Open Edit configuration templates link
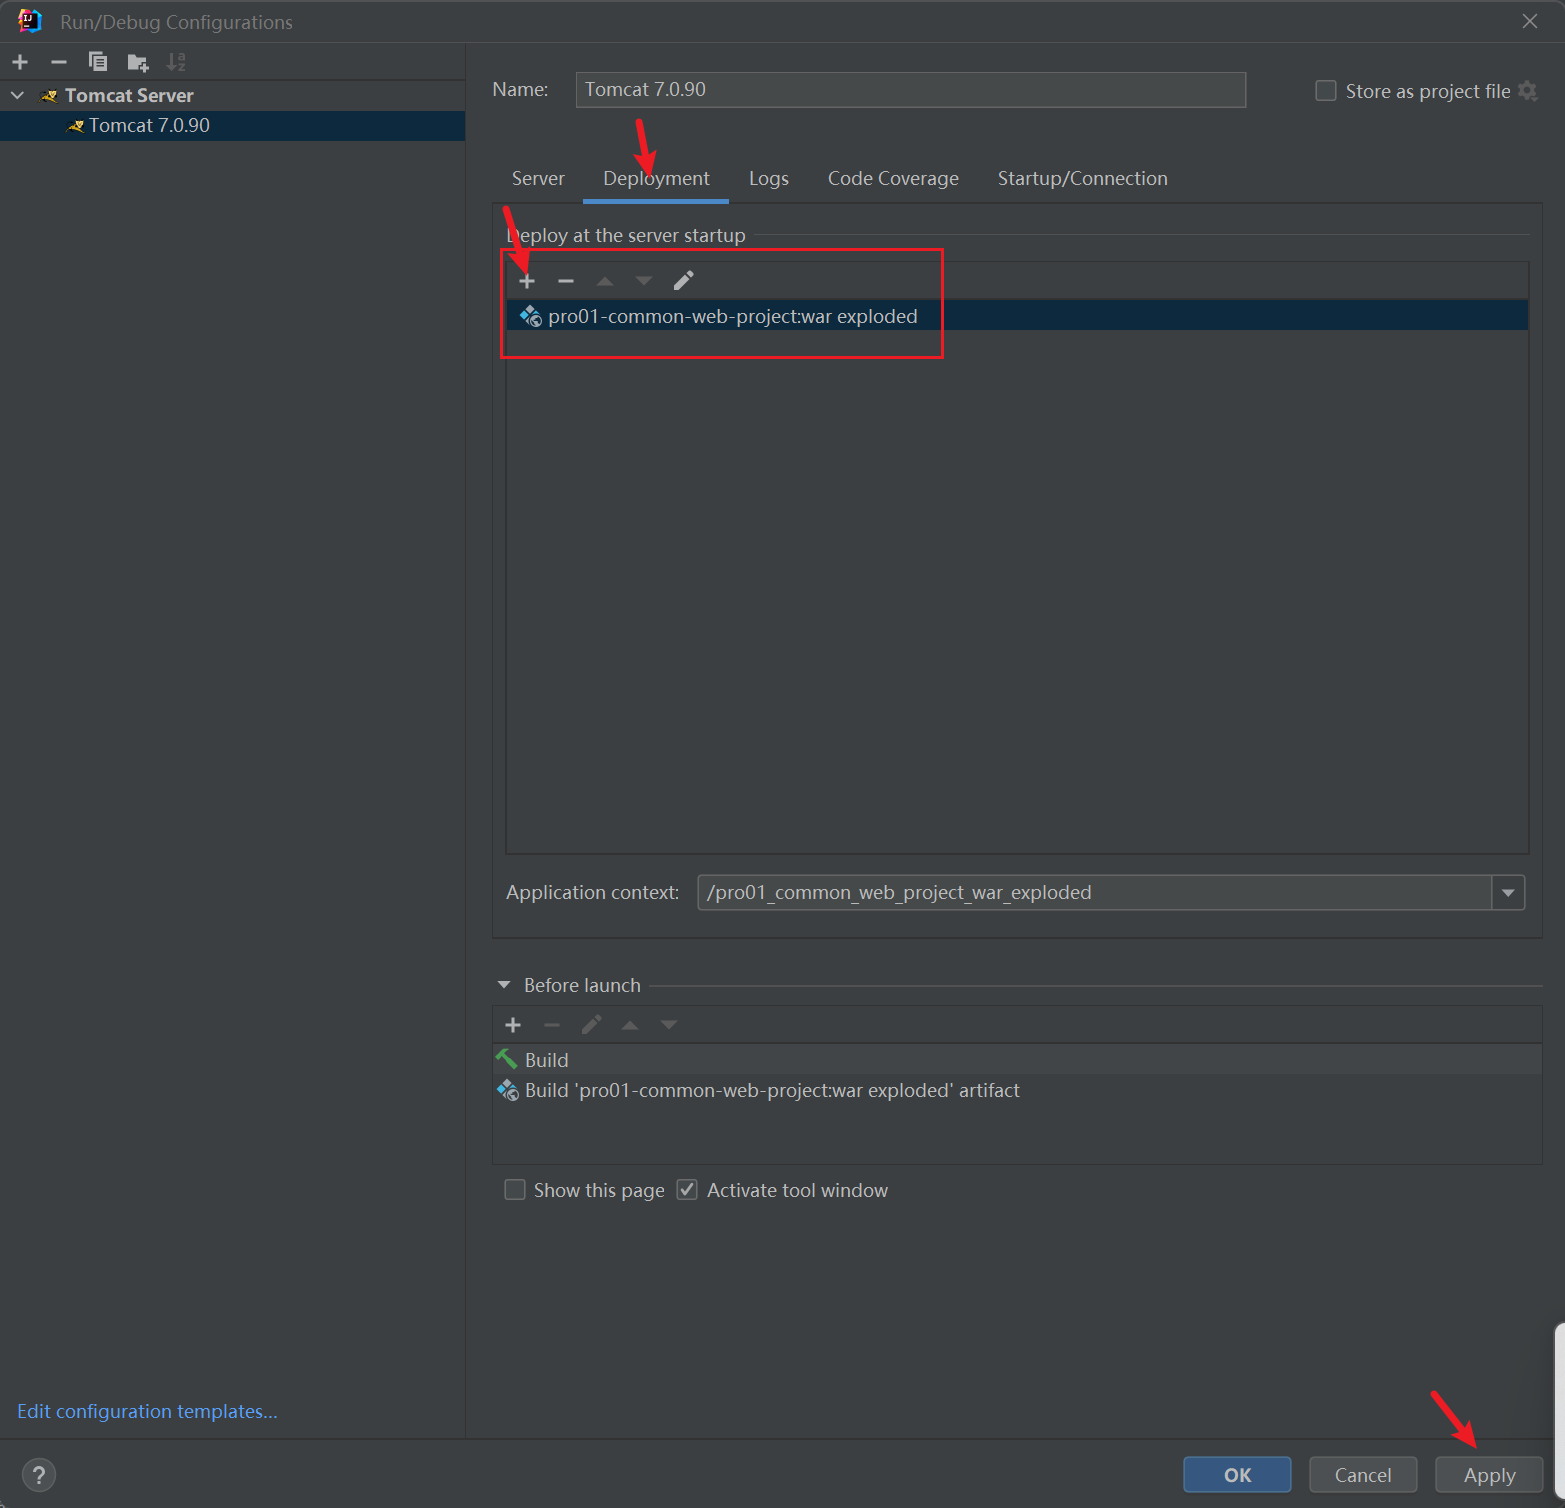1565x1508 pixels. [x=147, y=1411]
